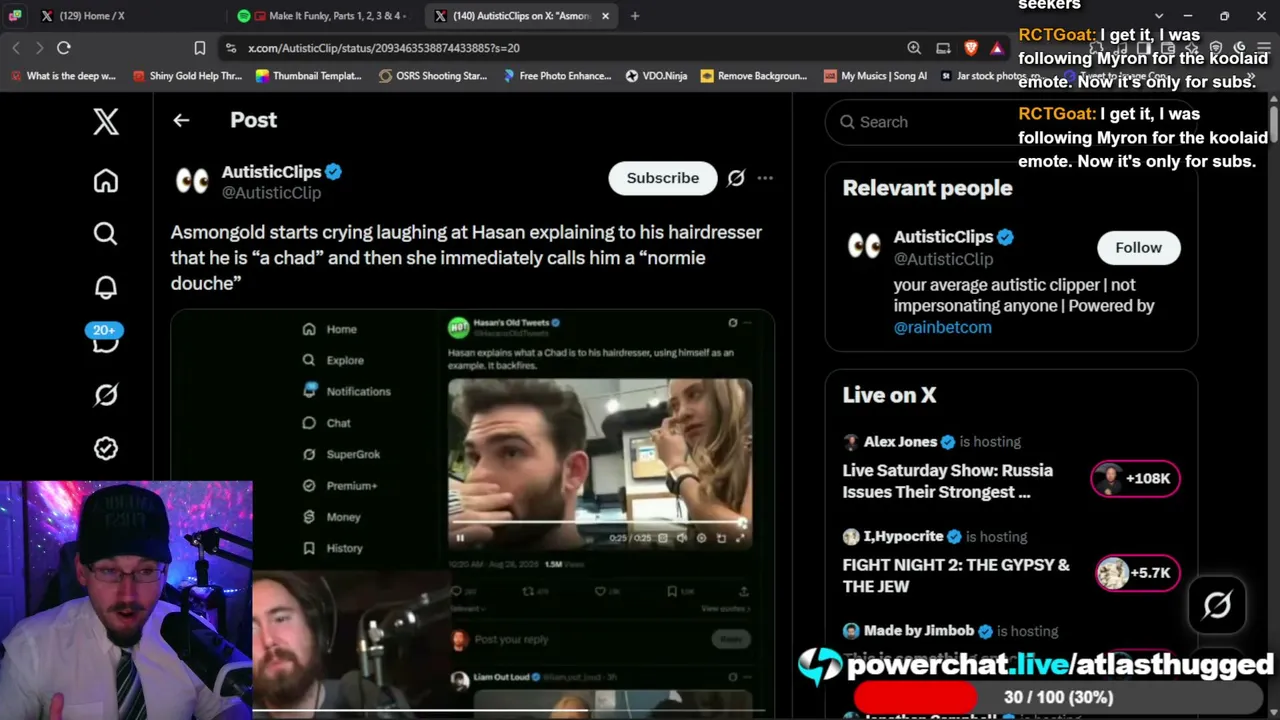Open Grok icon beside Subscribe button
Image resolution: width=1280 pixels, height=720 pixels.
tap(736, 178)
